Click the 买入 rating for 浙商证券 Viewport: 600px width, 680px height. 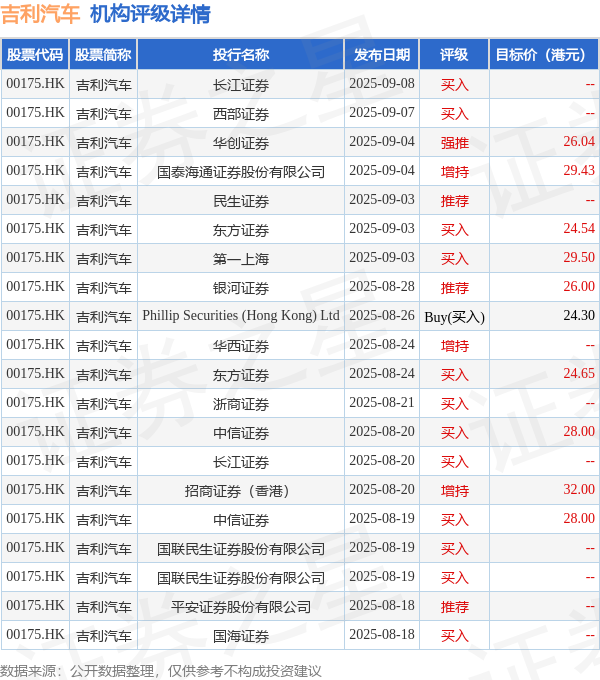pos(454,404)
